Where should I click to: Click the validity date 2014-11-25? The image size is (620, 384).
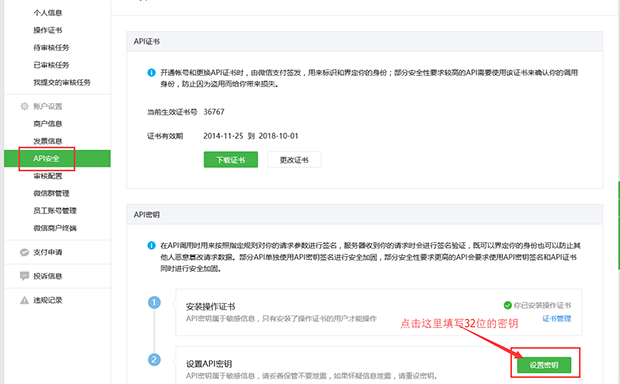click(223, 136)
